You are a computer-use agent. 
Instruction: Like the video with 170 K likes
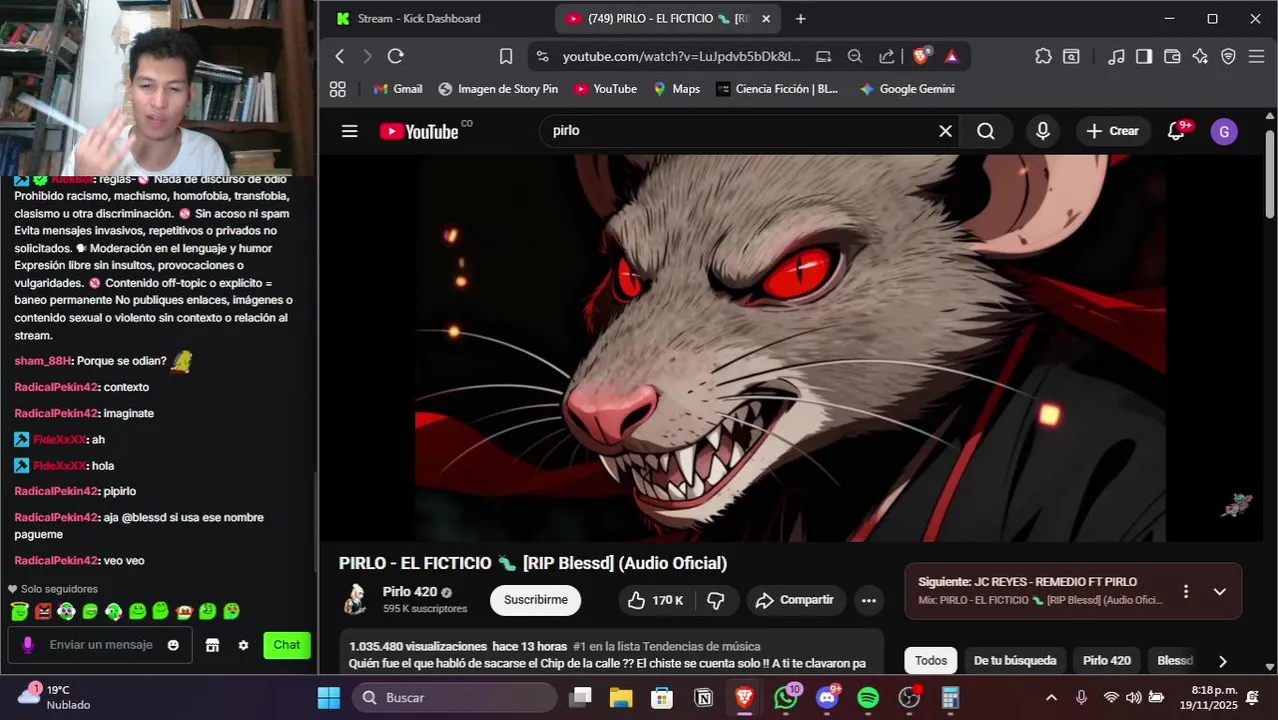tap(655, 600)
